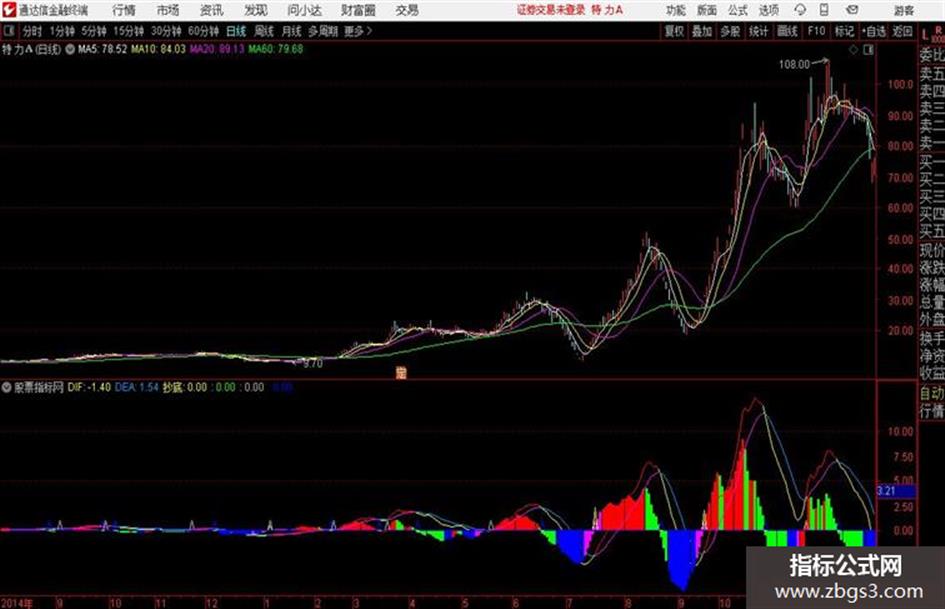Image resolution: width=945 pixels, height=609 pixels.
Task: Open the 行情 menu
Action: (x=124, y=10)
